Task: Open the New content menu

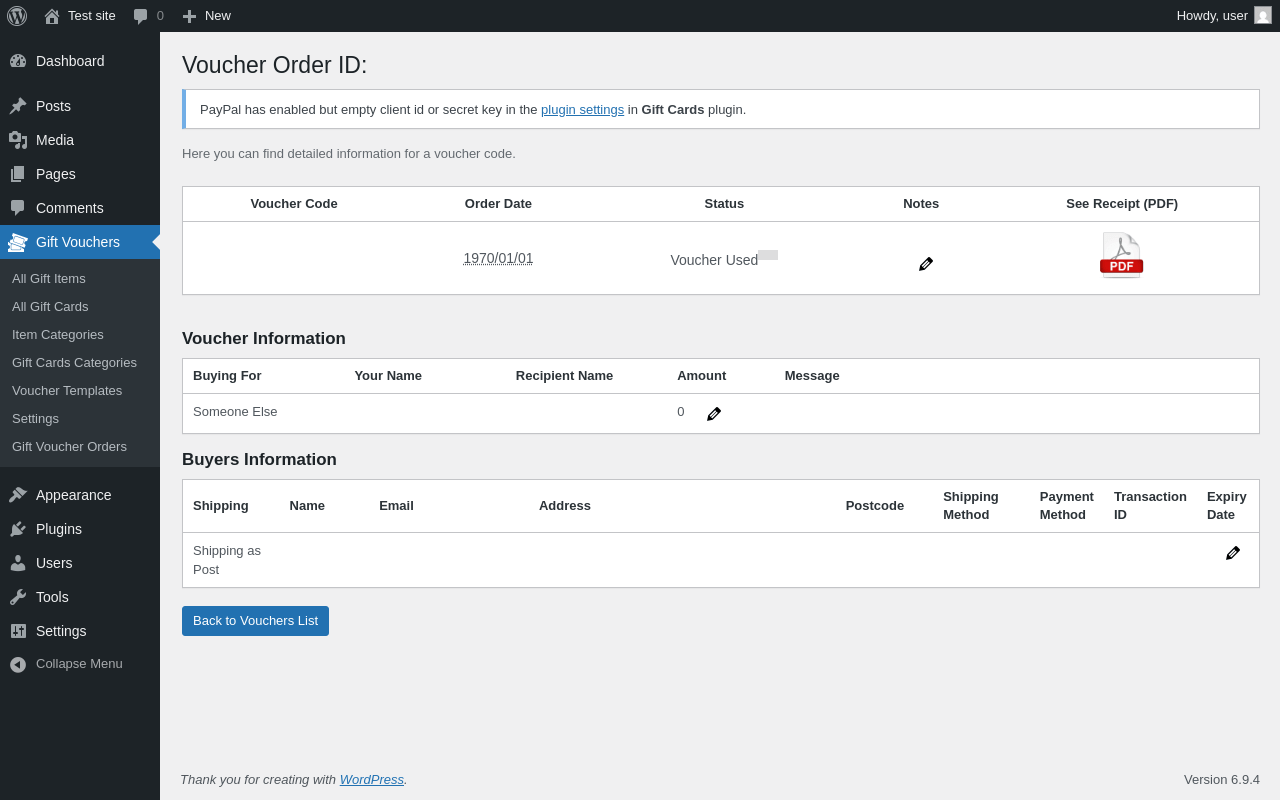Action: [x=206, y=16]
